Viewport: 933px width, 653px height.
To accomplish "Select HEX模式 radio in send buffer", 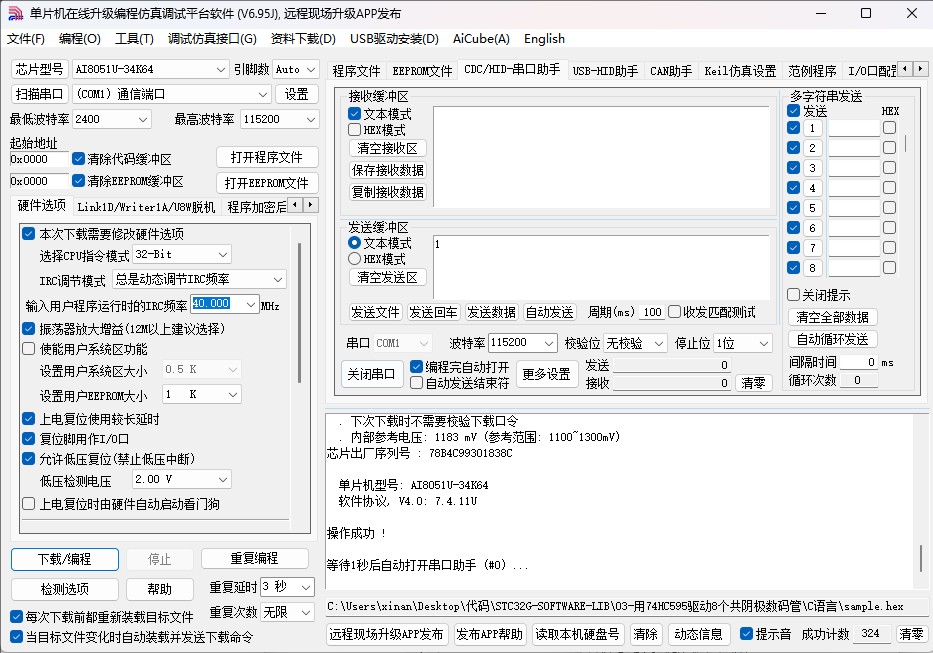I will pos(355,259).
